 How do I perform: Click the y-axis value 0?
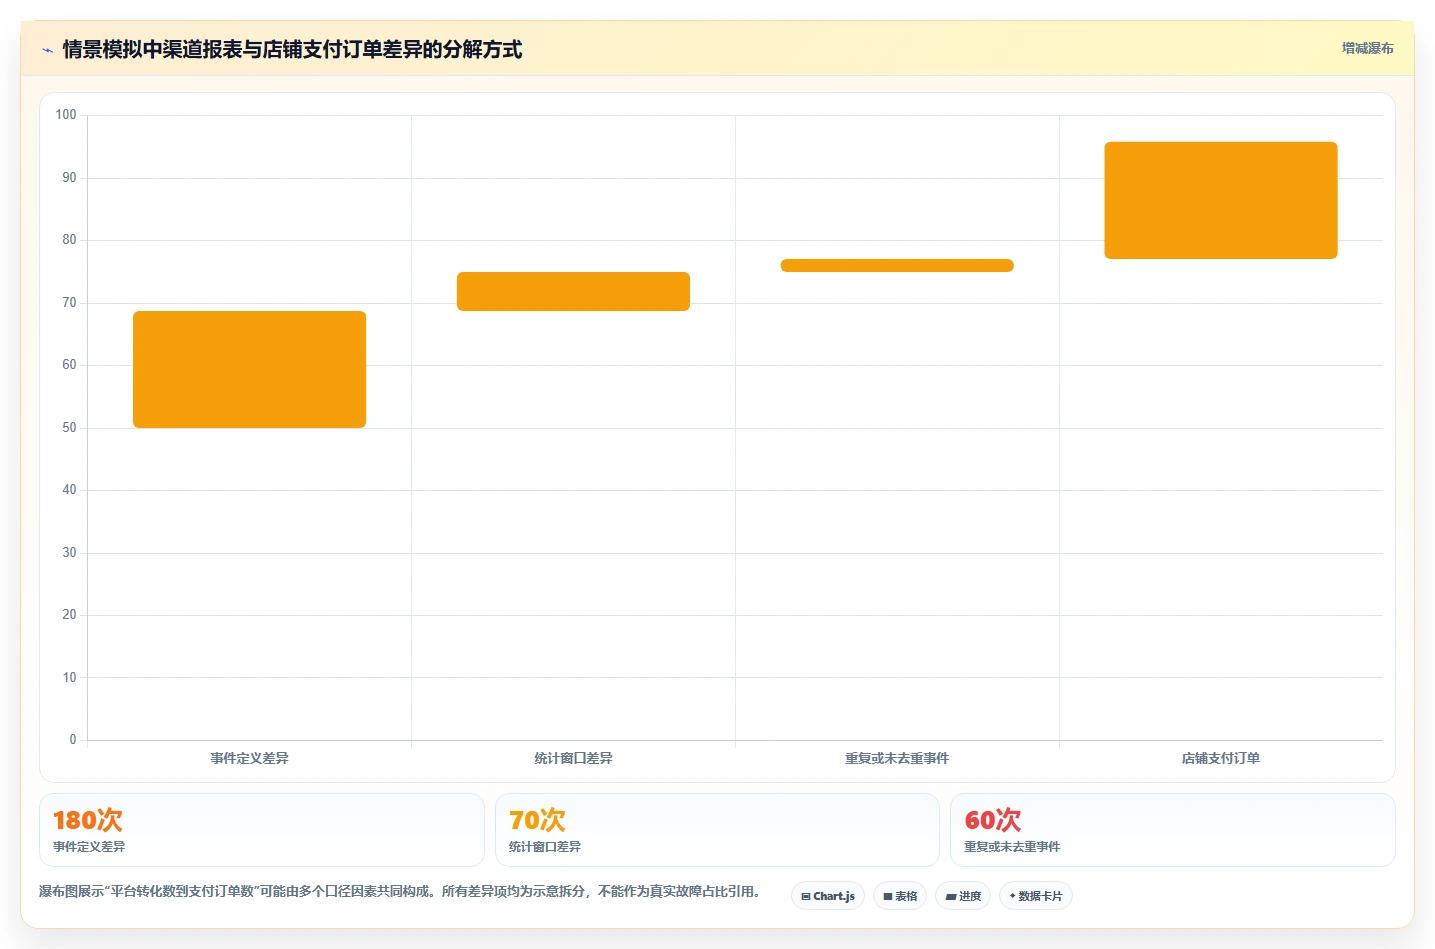(72, 740)
